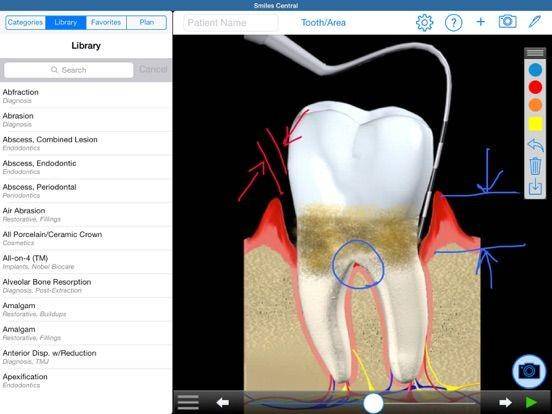Tap the plus add icon
Screen dimensions: 552x414
[480, 22]
